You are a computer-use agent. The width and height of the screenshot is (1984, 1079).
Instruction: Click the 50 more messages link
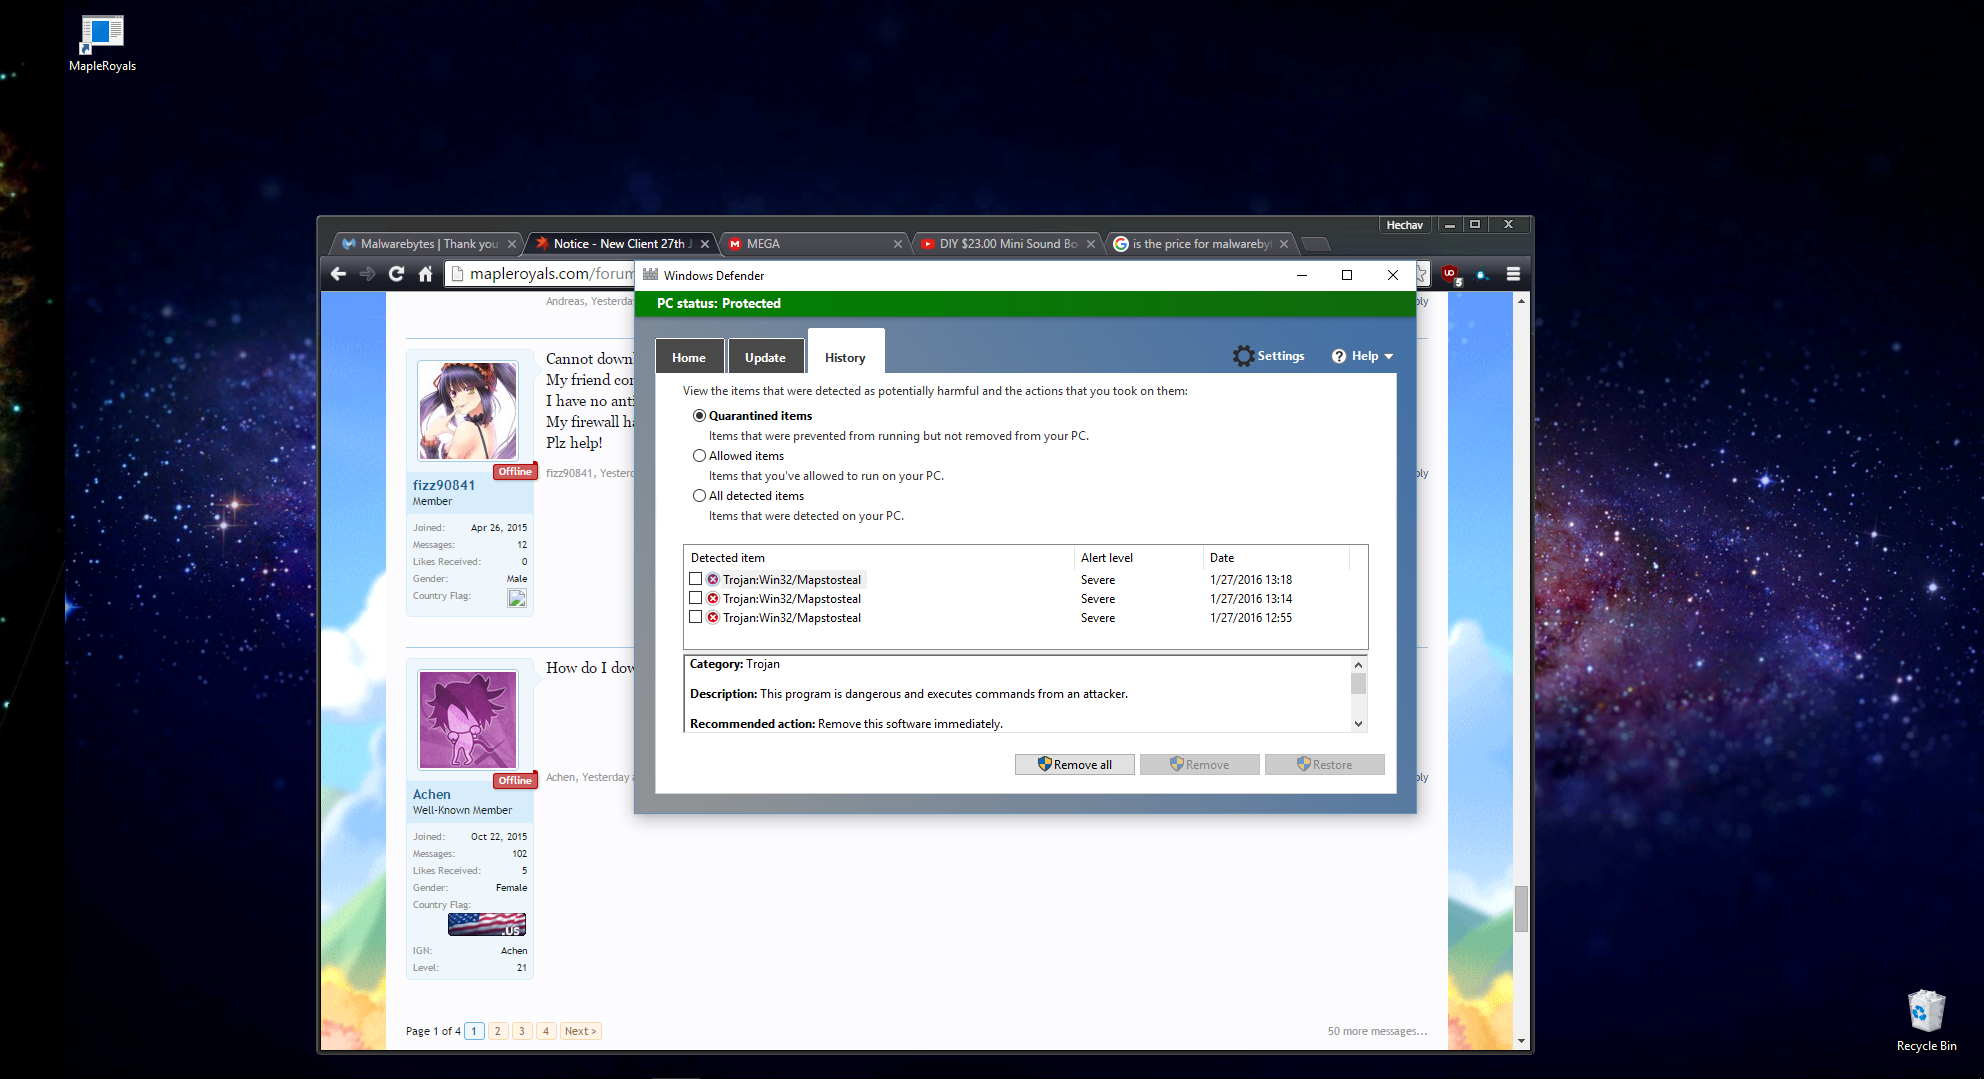pyautogui.click(x=1377, y=1031)
